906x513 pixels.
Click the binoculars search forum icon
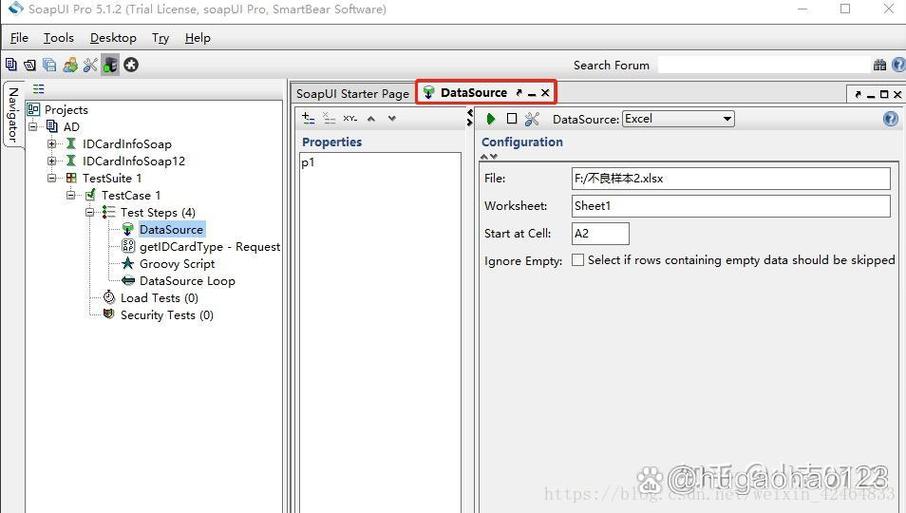tap(879, 65)
